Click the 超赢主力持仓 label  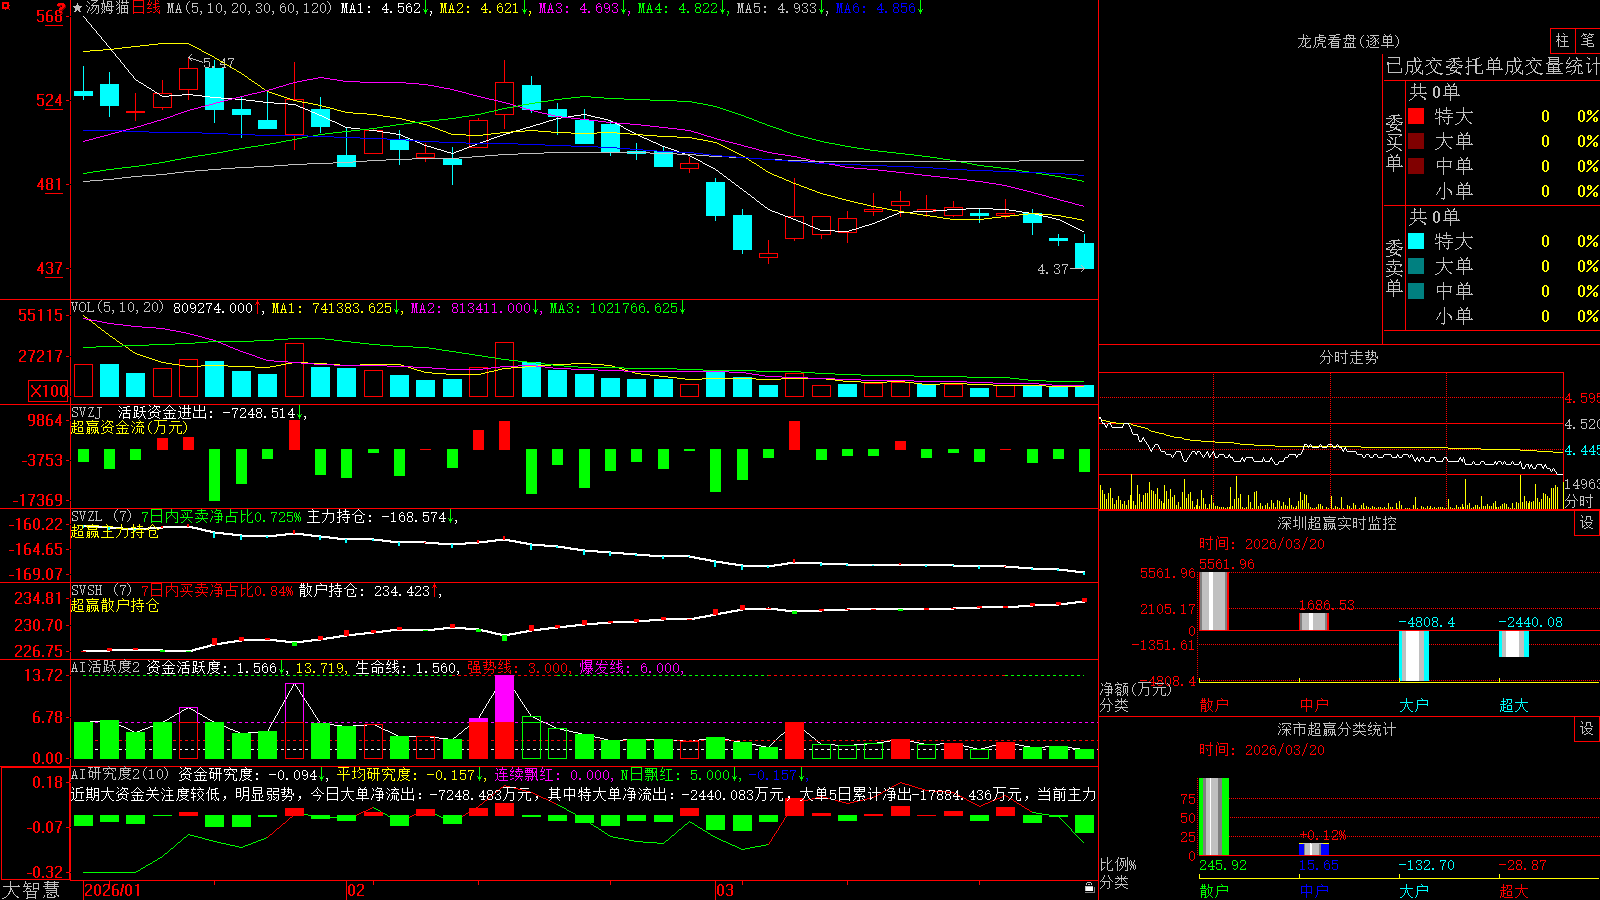coord(115,531)
